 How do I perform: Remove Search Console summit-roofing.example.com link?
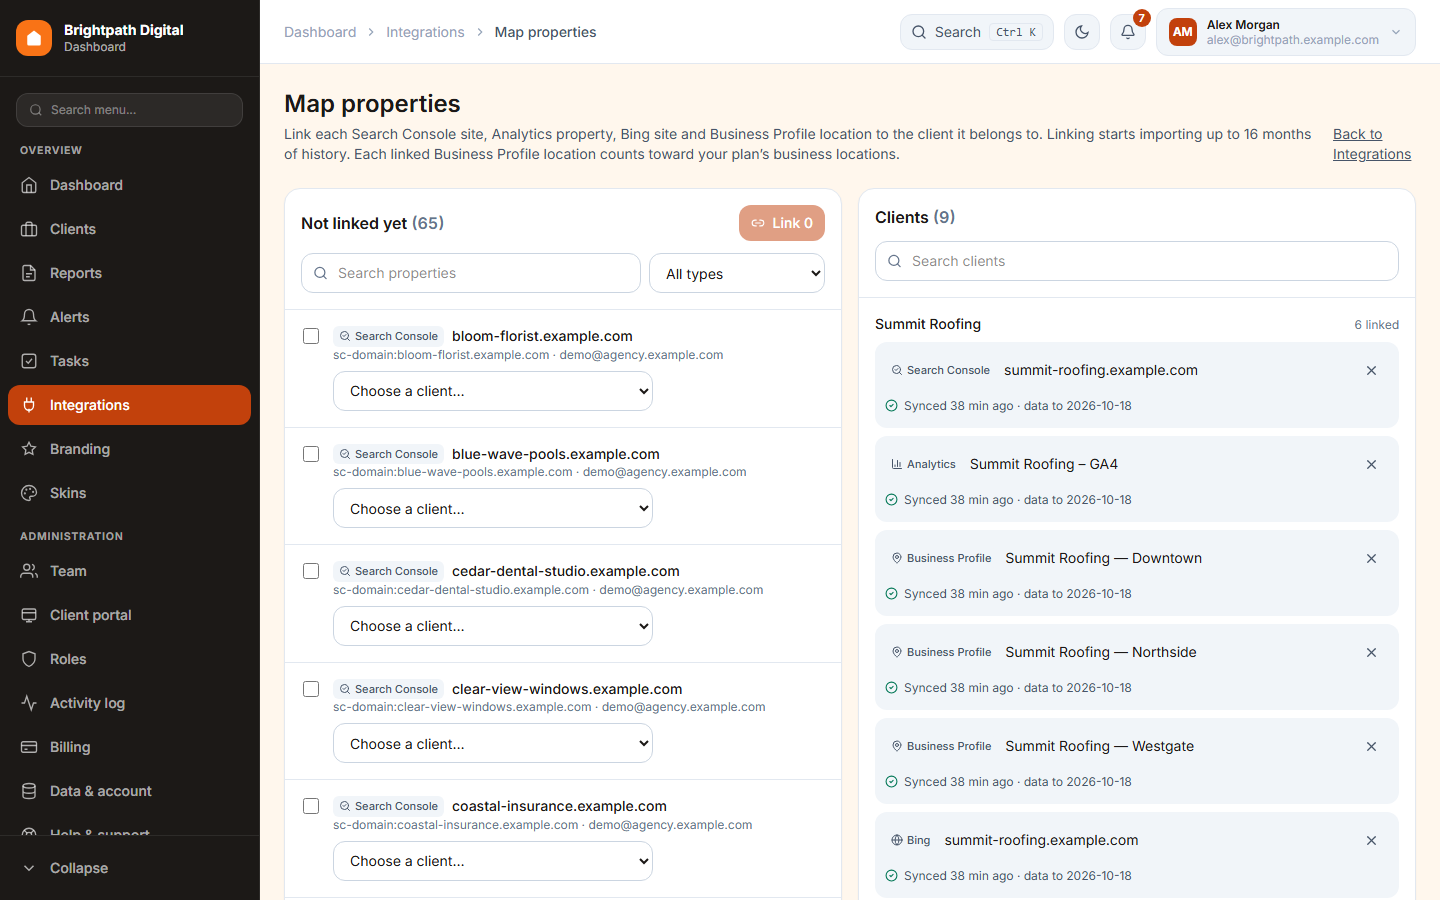click(1372, 371)
